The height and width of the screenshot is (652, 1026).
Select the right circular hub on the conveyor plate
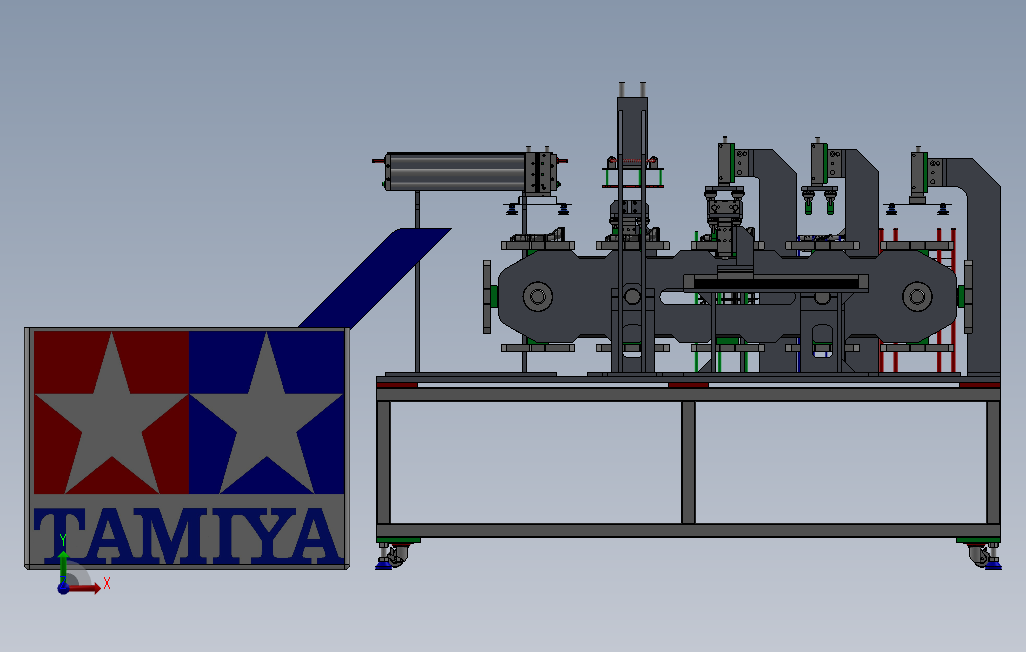917,297
